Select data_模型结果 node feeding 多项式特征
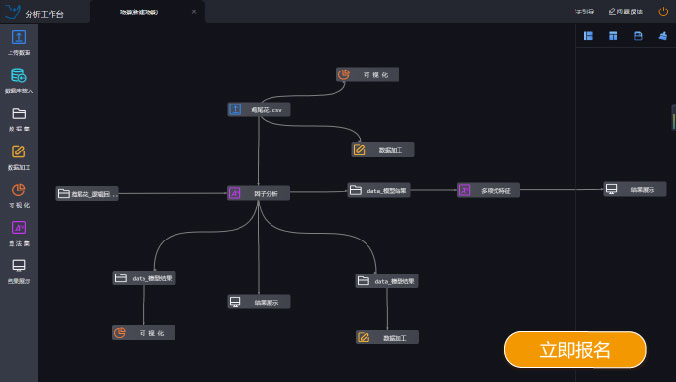 (x=379, y=190)
